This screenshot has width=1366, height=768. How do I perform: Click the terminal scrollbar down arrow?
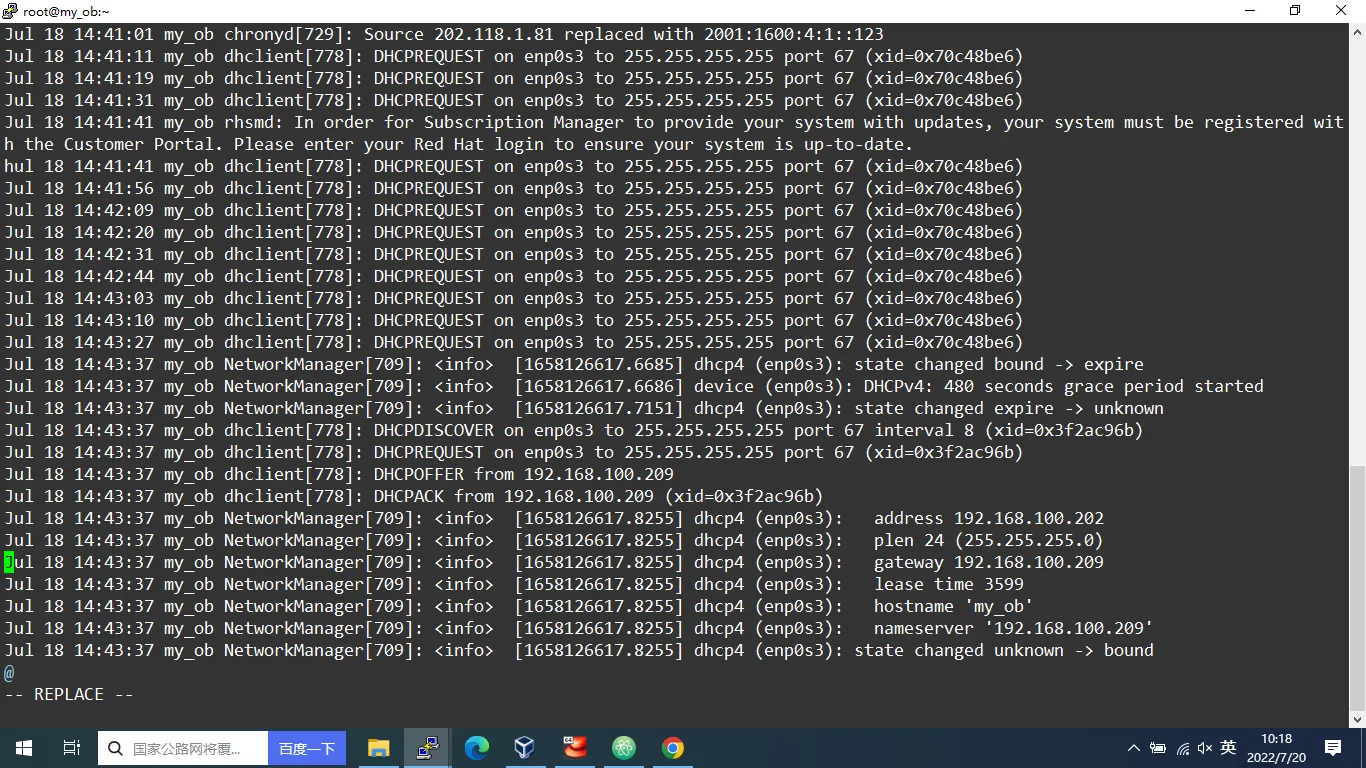pyautogui.click(x=1357, y=718)
